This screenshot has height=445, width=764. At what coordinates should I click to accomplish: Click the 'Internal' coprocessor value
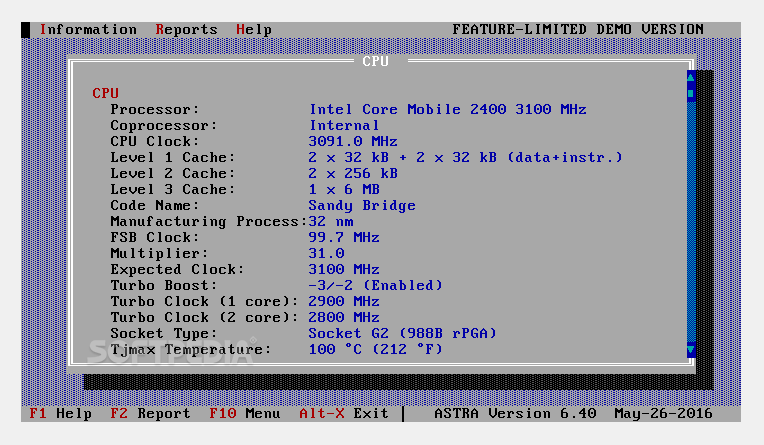point(344,125)
